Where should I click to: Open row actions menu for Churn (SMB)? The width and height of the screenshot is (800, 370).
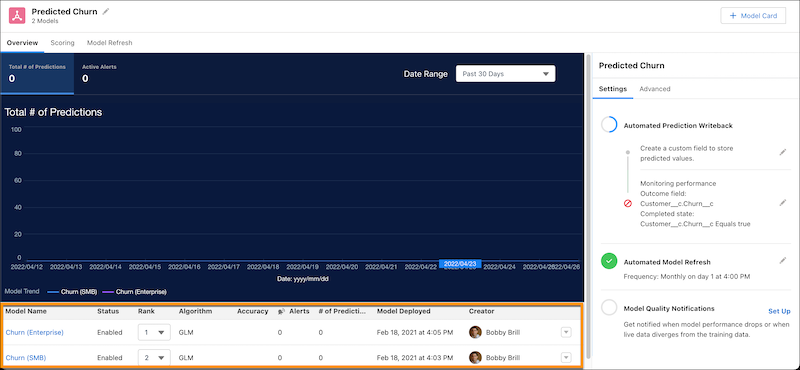click(566, 357)
